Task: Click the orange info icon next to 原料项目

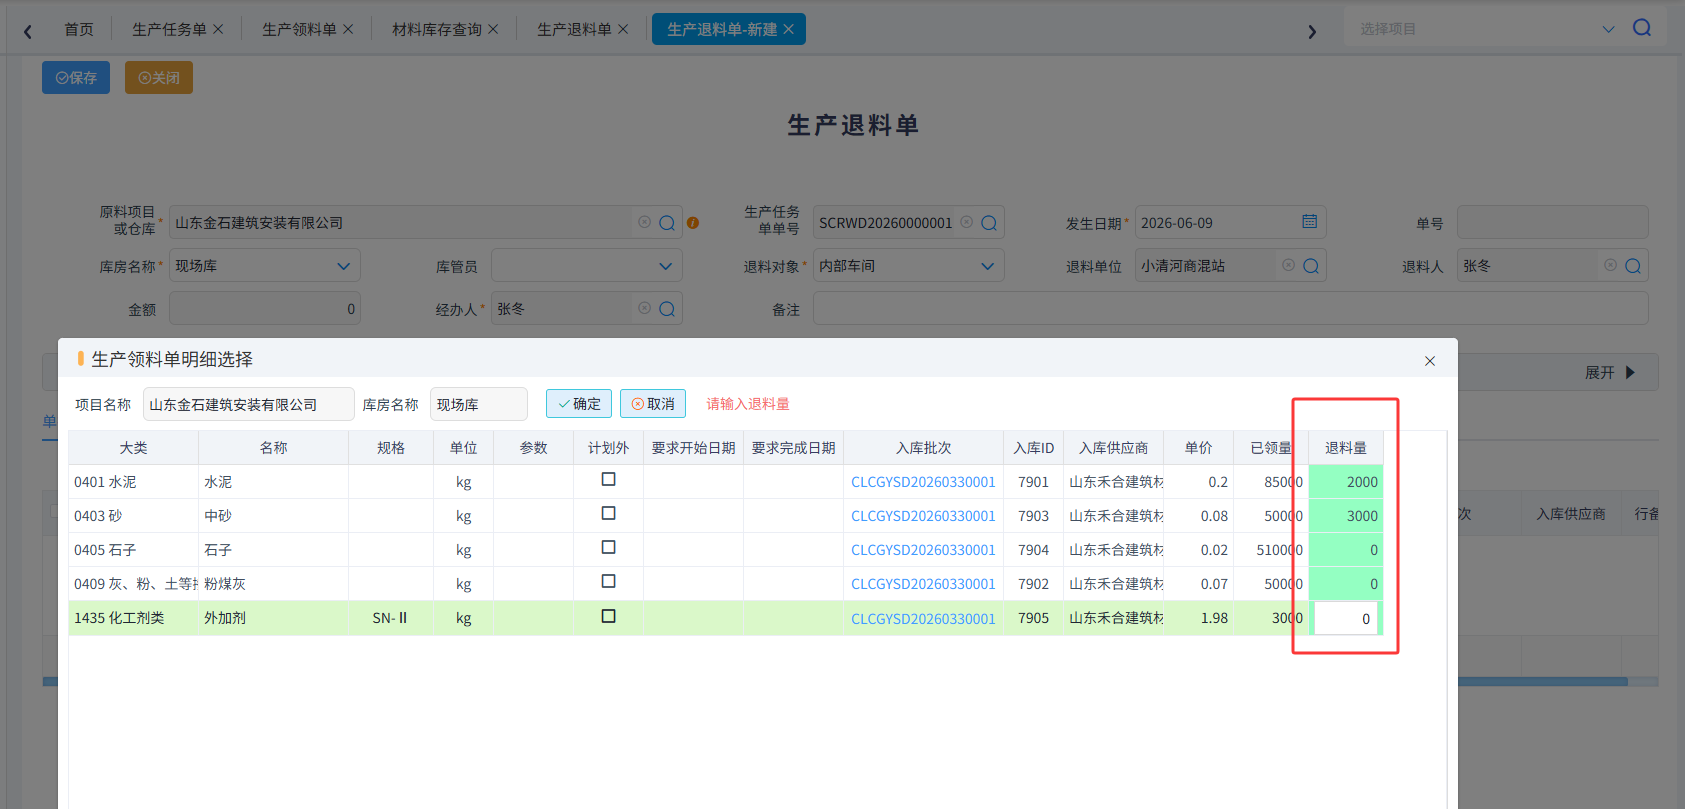Action: coord(693,223)
